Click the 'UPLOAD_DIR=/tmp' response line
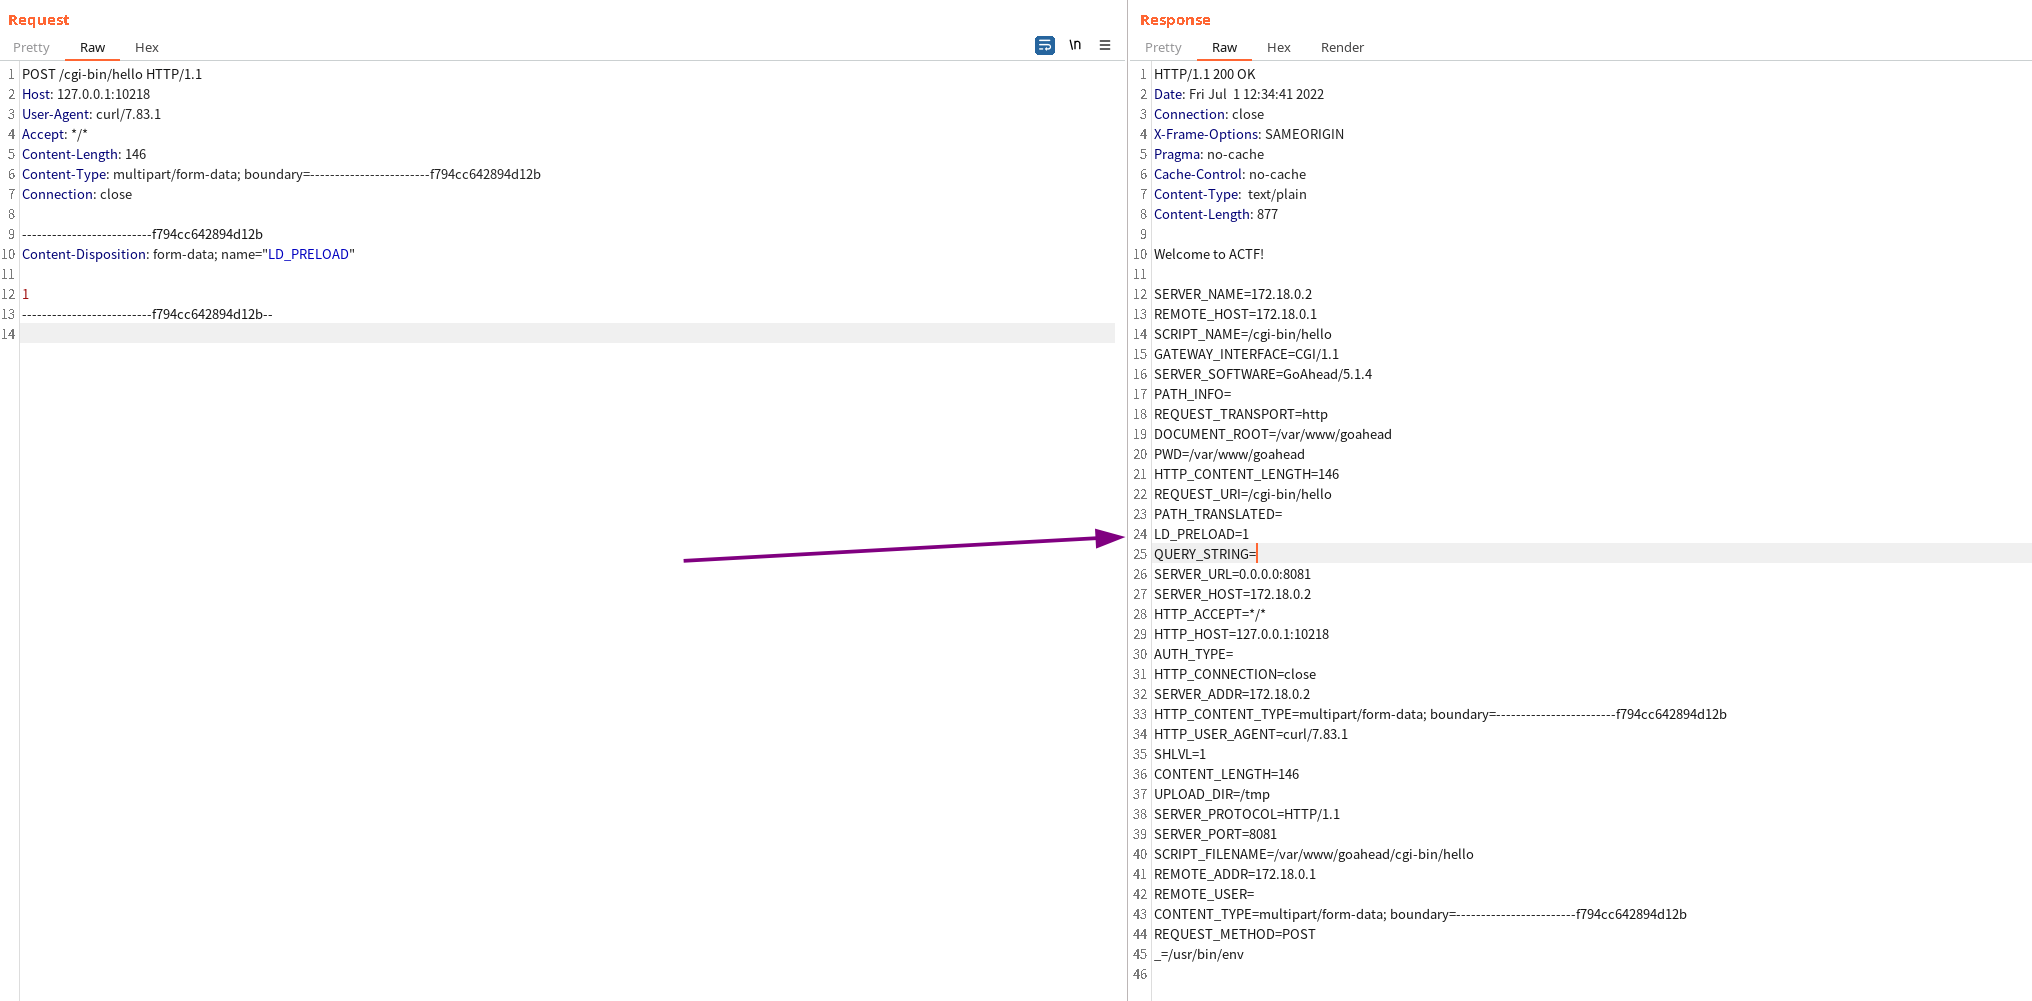Image resolution: width=2032 pixels, height=1001 pixels. pos(1212,794)
